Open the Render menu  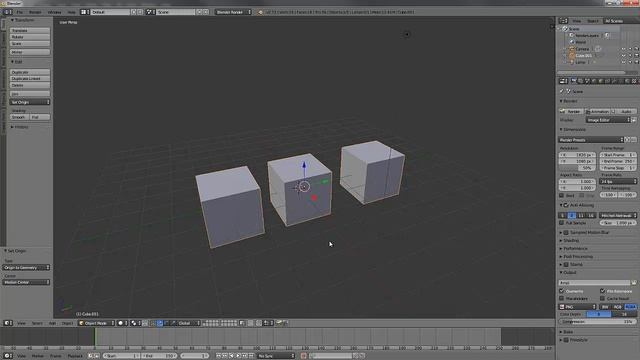tap(35, 12)
